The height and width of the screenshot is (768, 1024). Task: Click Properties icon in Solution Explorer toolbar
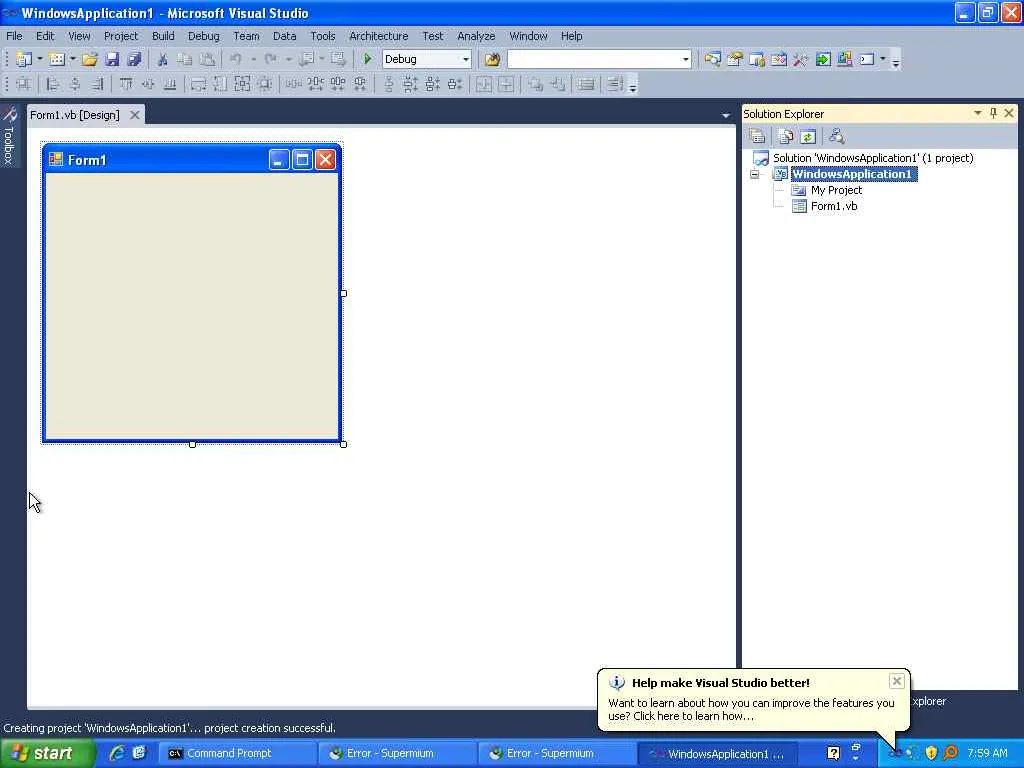[757, 136]
